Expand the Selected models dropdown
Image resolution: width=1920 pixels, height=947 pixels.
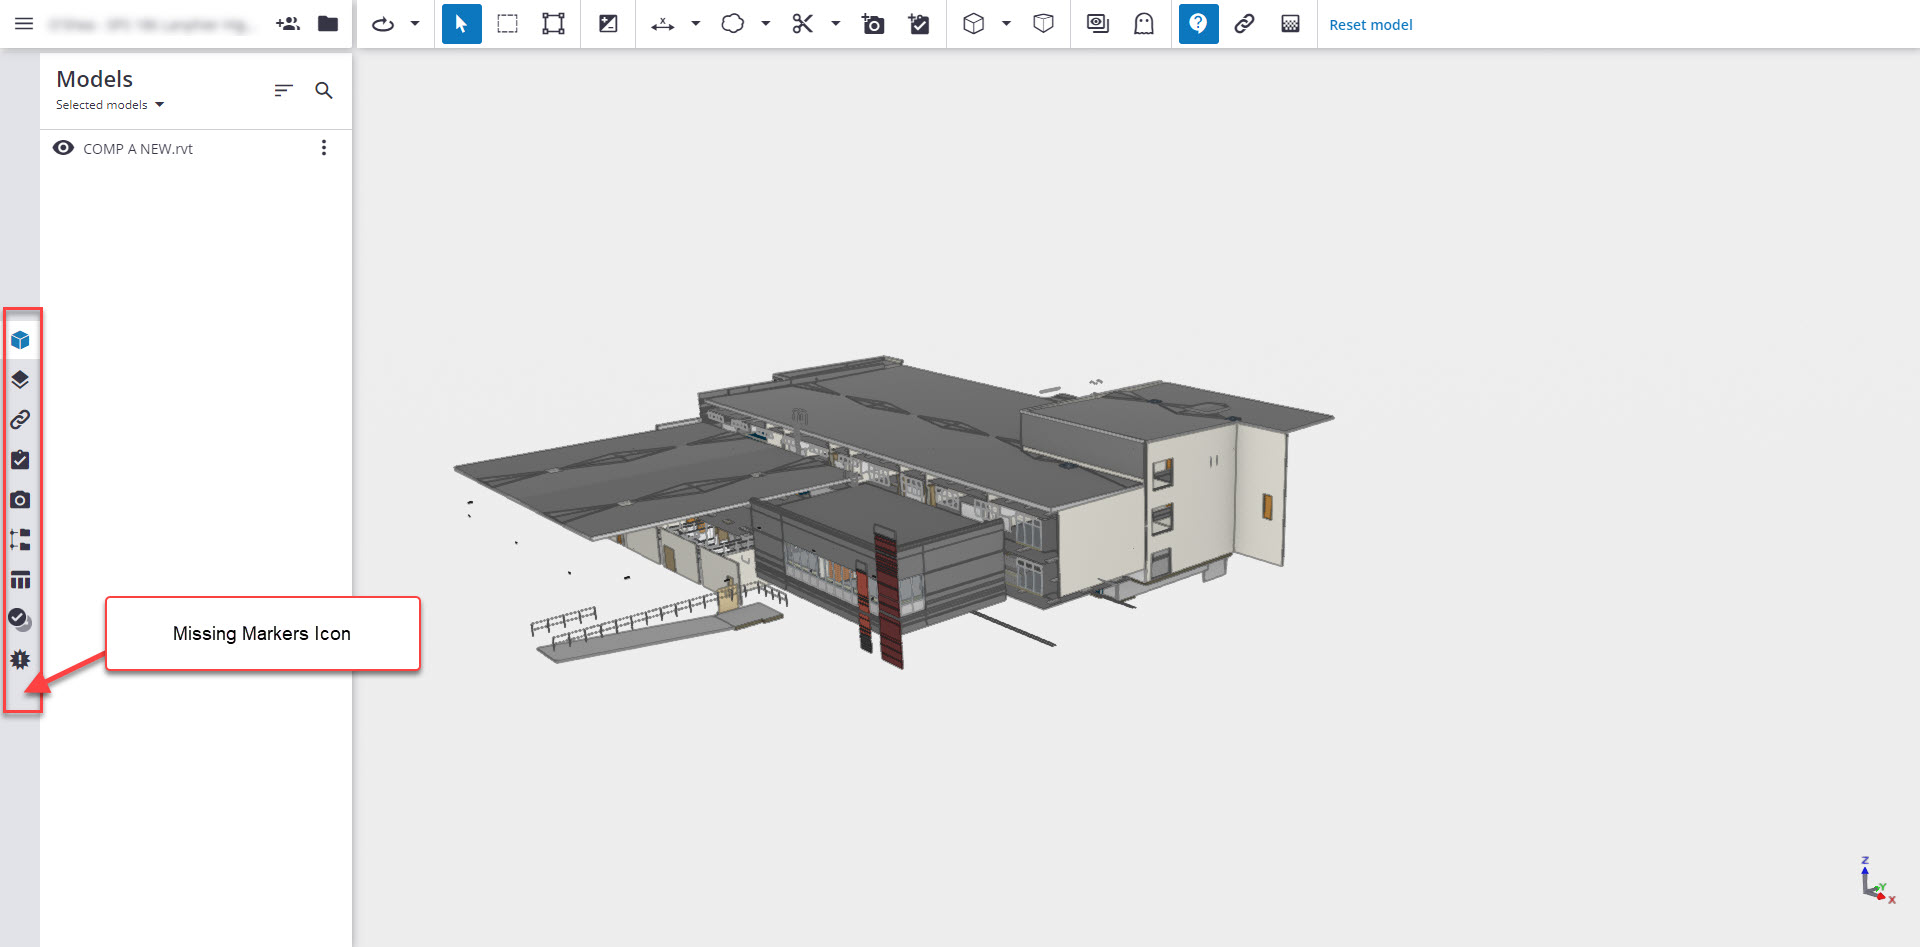(x=108, y=104)
